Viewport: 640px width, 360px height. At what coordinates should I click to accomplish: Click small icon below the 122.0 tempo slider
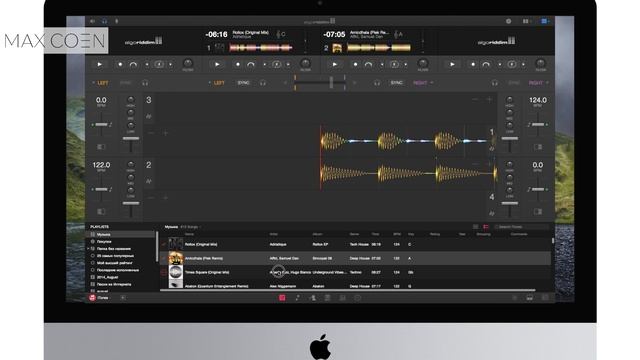coord(101,211)
